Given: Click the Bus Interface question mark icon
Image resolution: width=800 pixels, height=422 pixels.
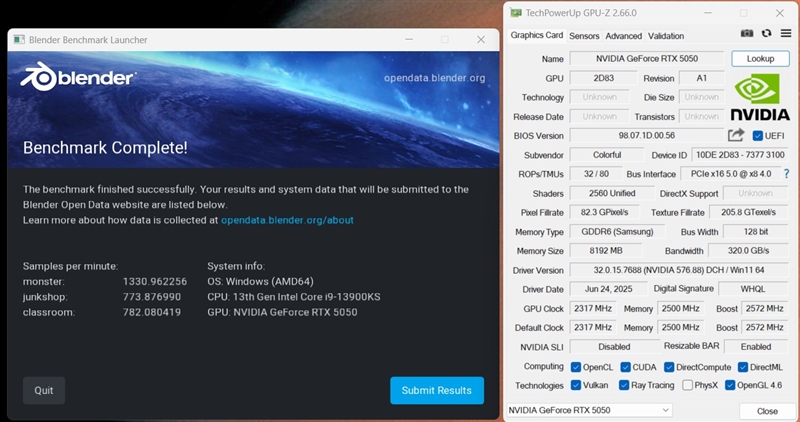Looking at the screenshot, I should pyautogui.click(x=786, y=174).
